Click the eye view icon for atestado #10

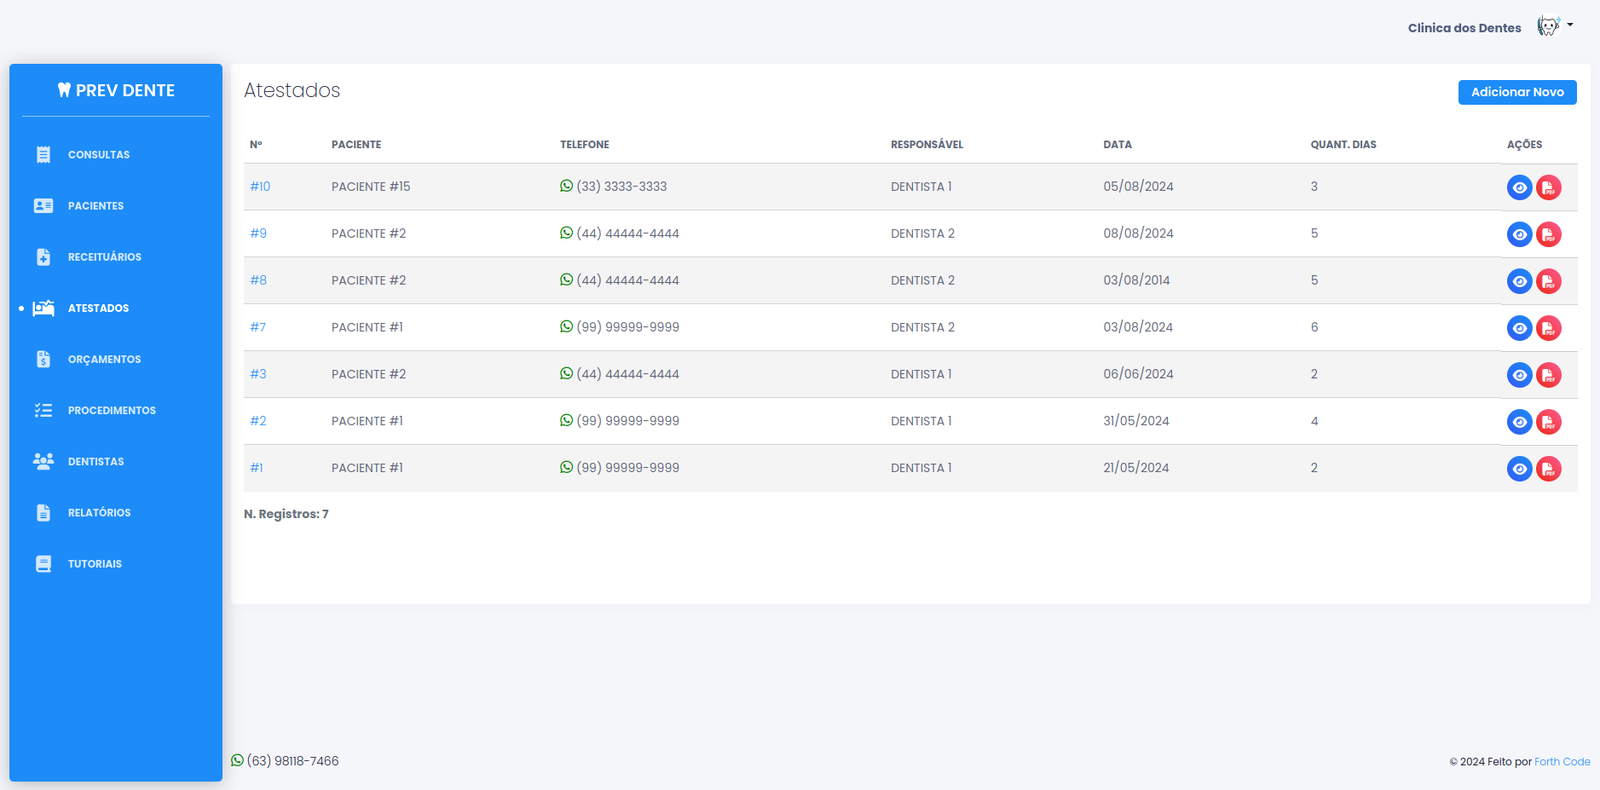pos(1519,188)
